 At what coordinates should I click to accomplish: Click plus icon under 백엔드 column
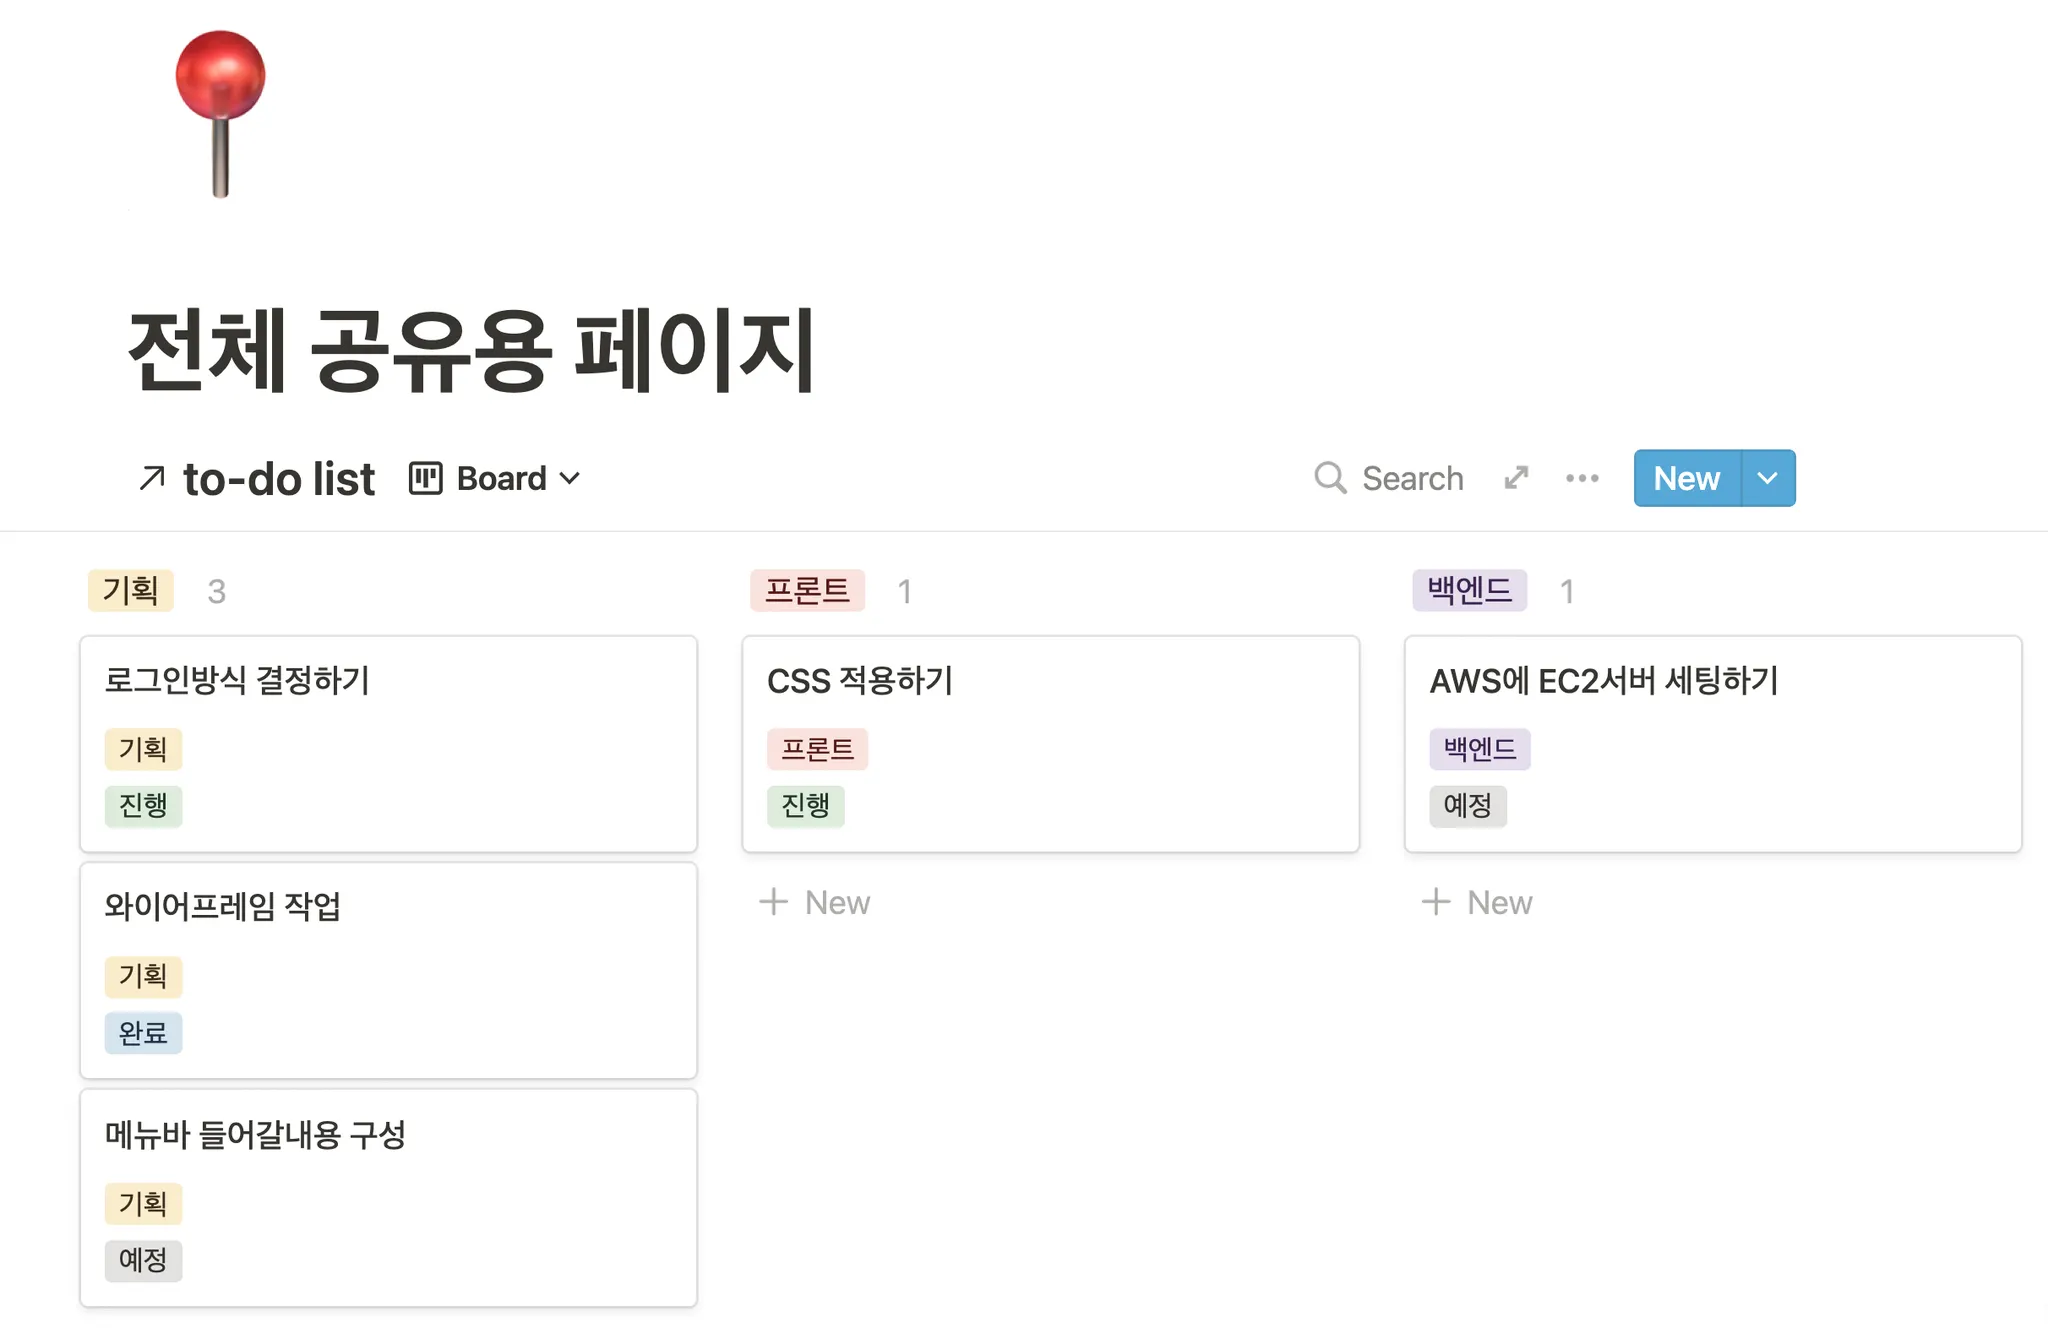[x=1435, y=902]
